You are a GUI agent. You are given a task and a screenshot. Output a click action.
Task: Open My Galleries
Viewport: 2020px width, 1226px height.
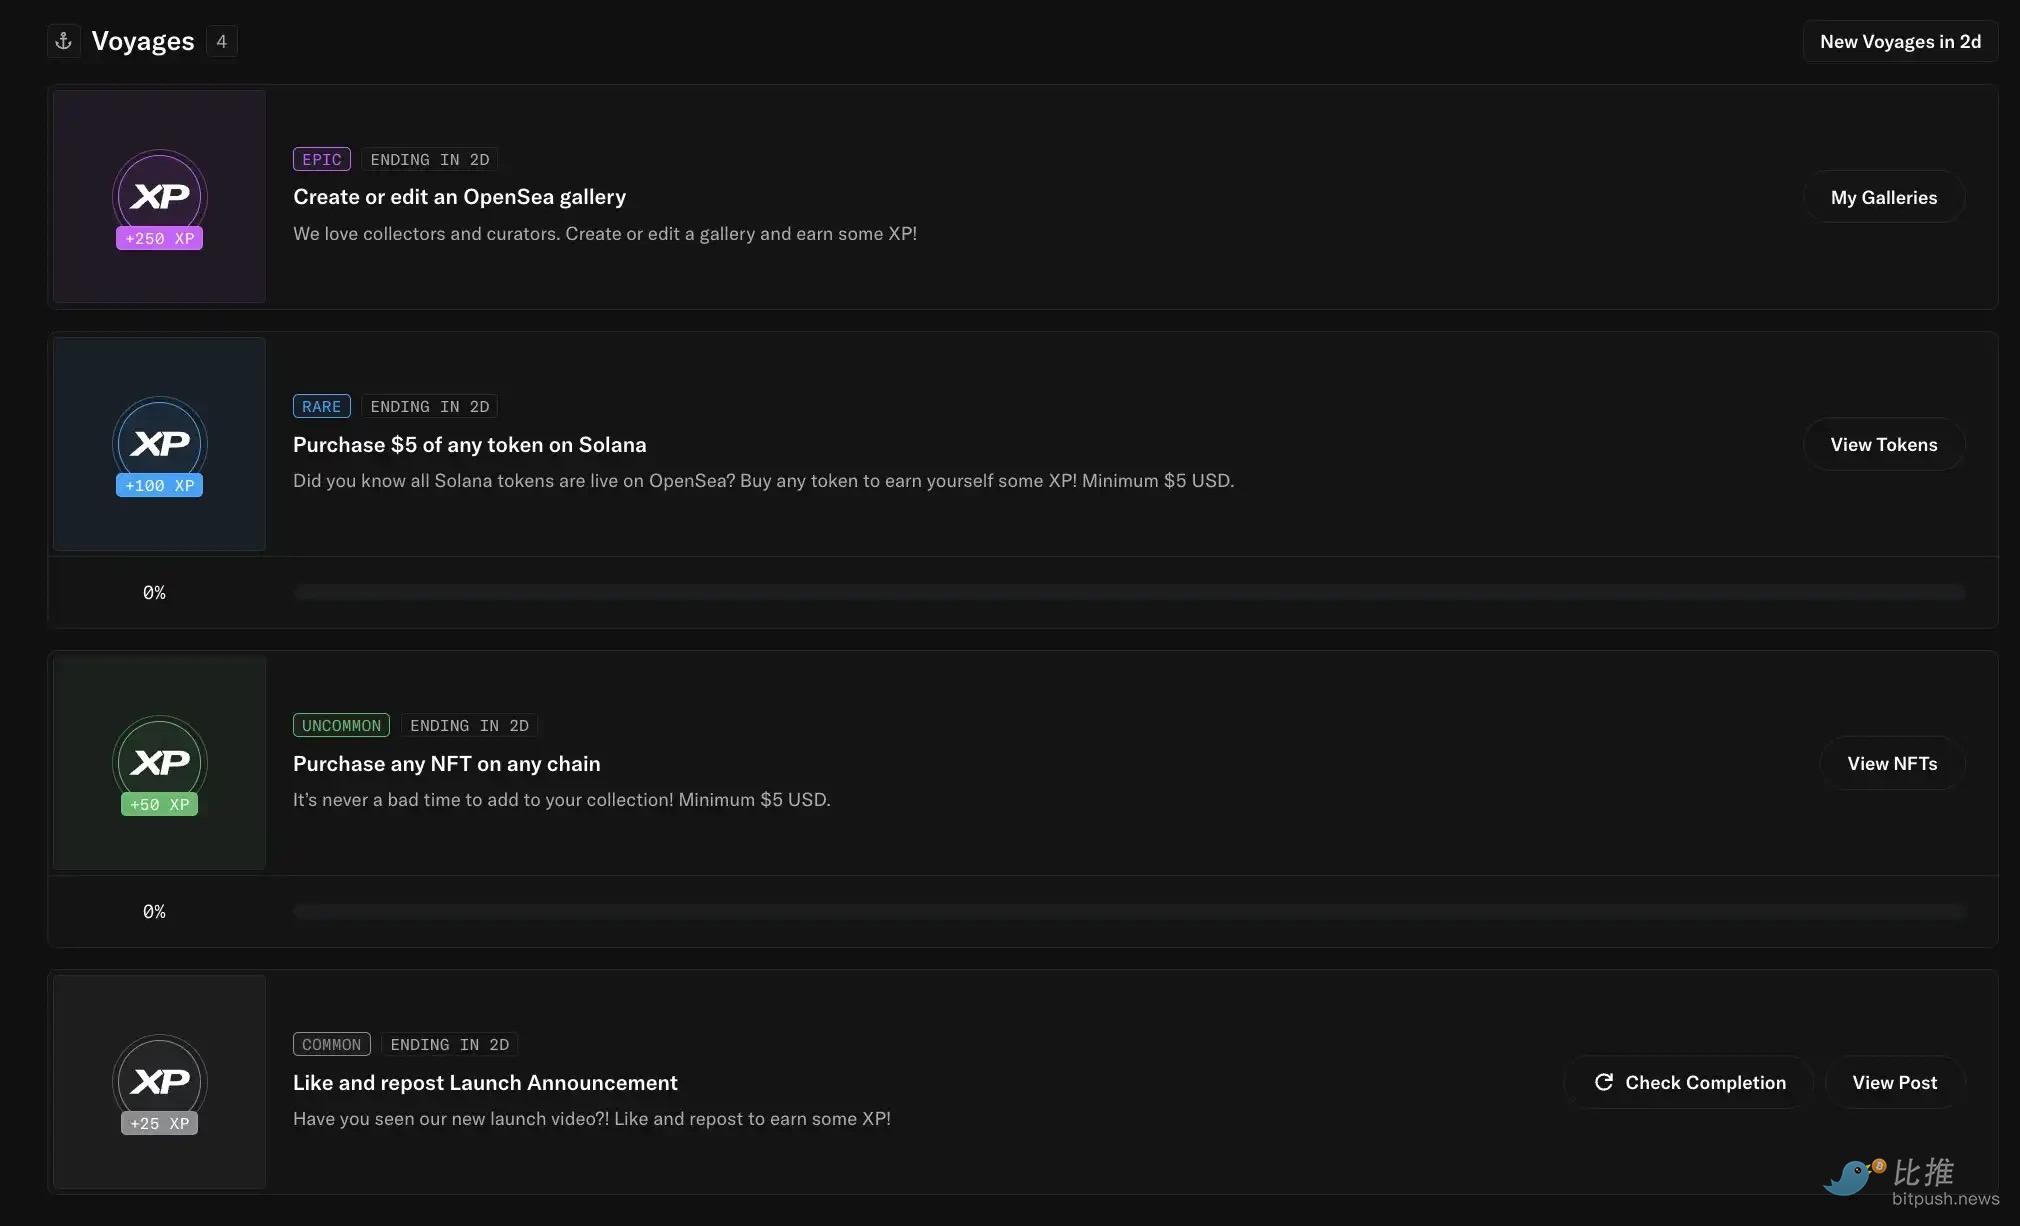[x=1883, y=198]
